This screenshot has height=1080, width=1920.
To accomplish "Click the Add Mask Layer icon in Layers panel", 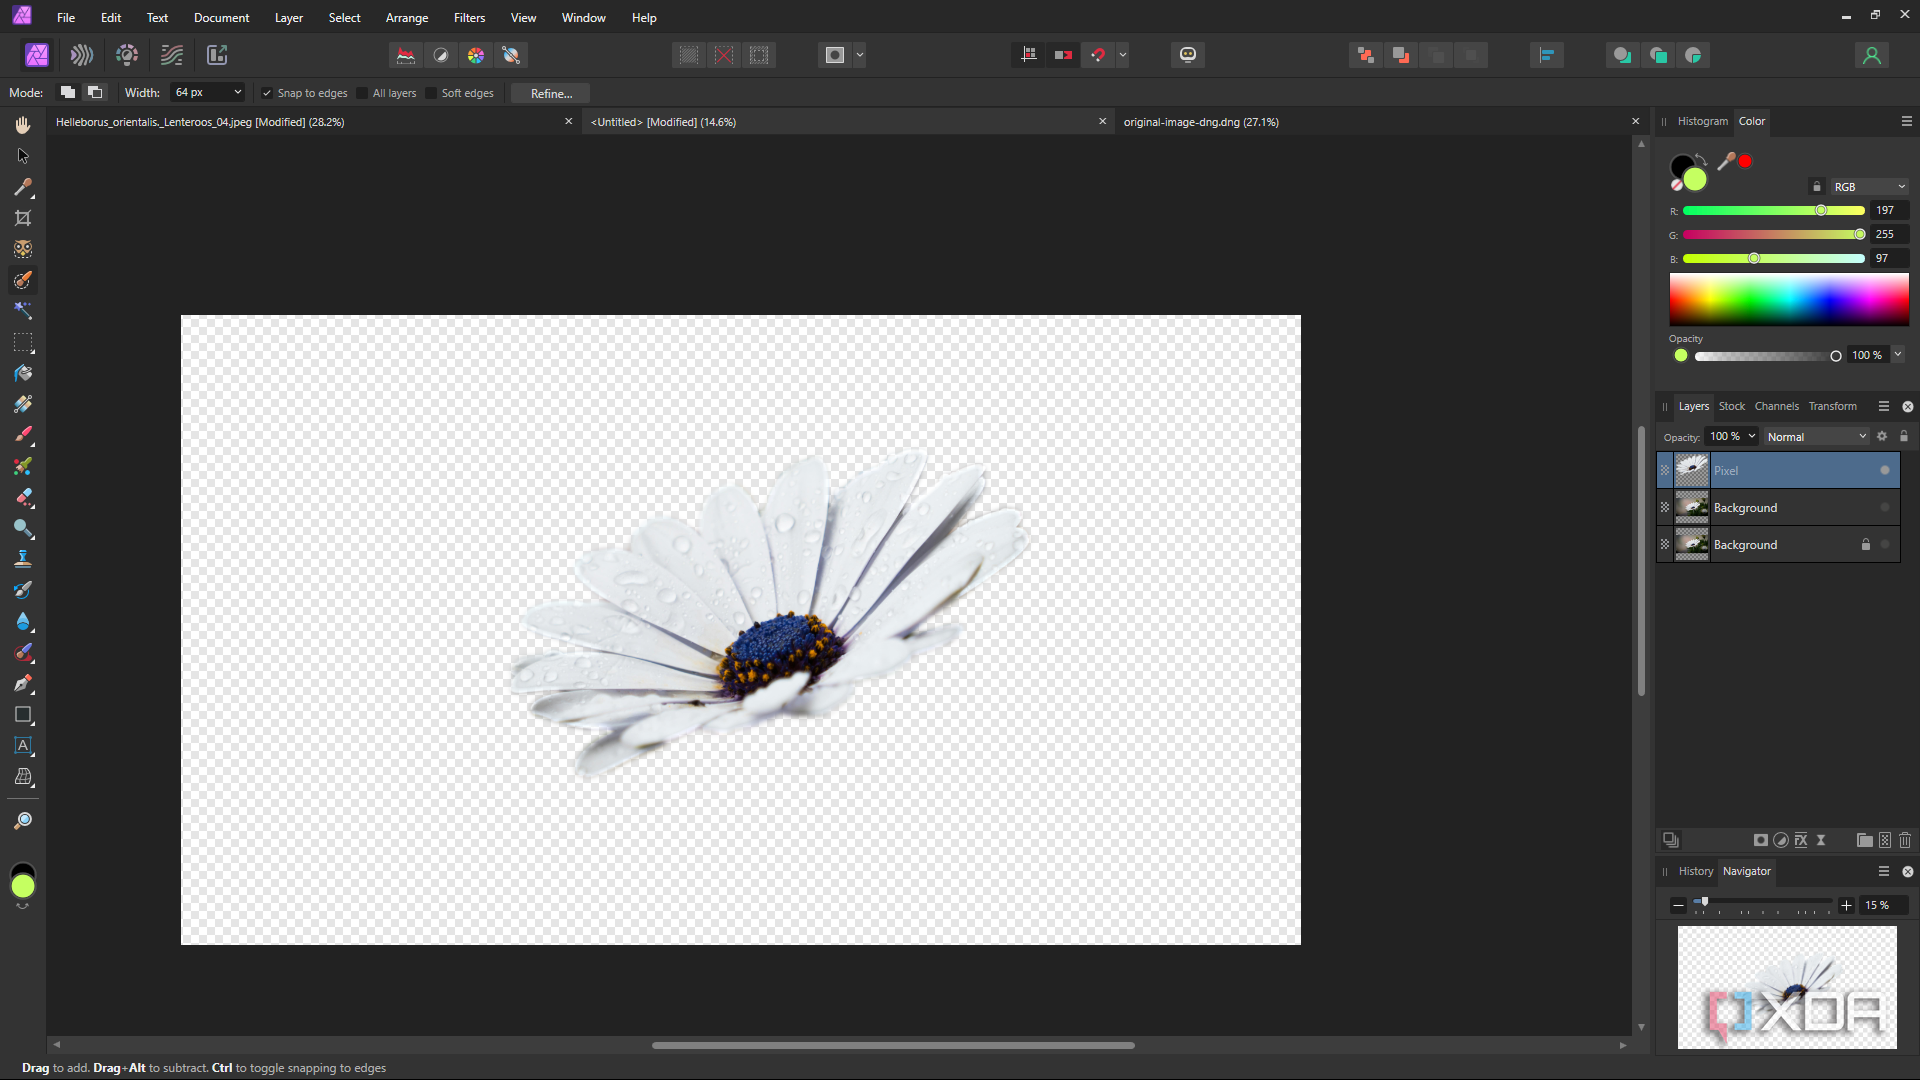I will [1760, 840].
